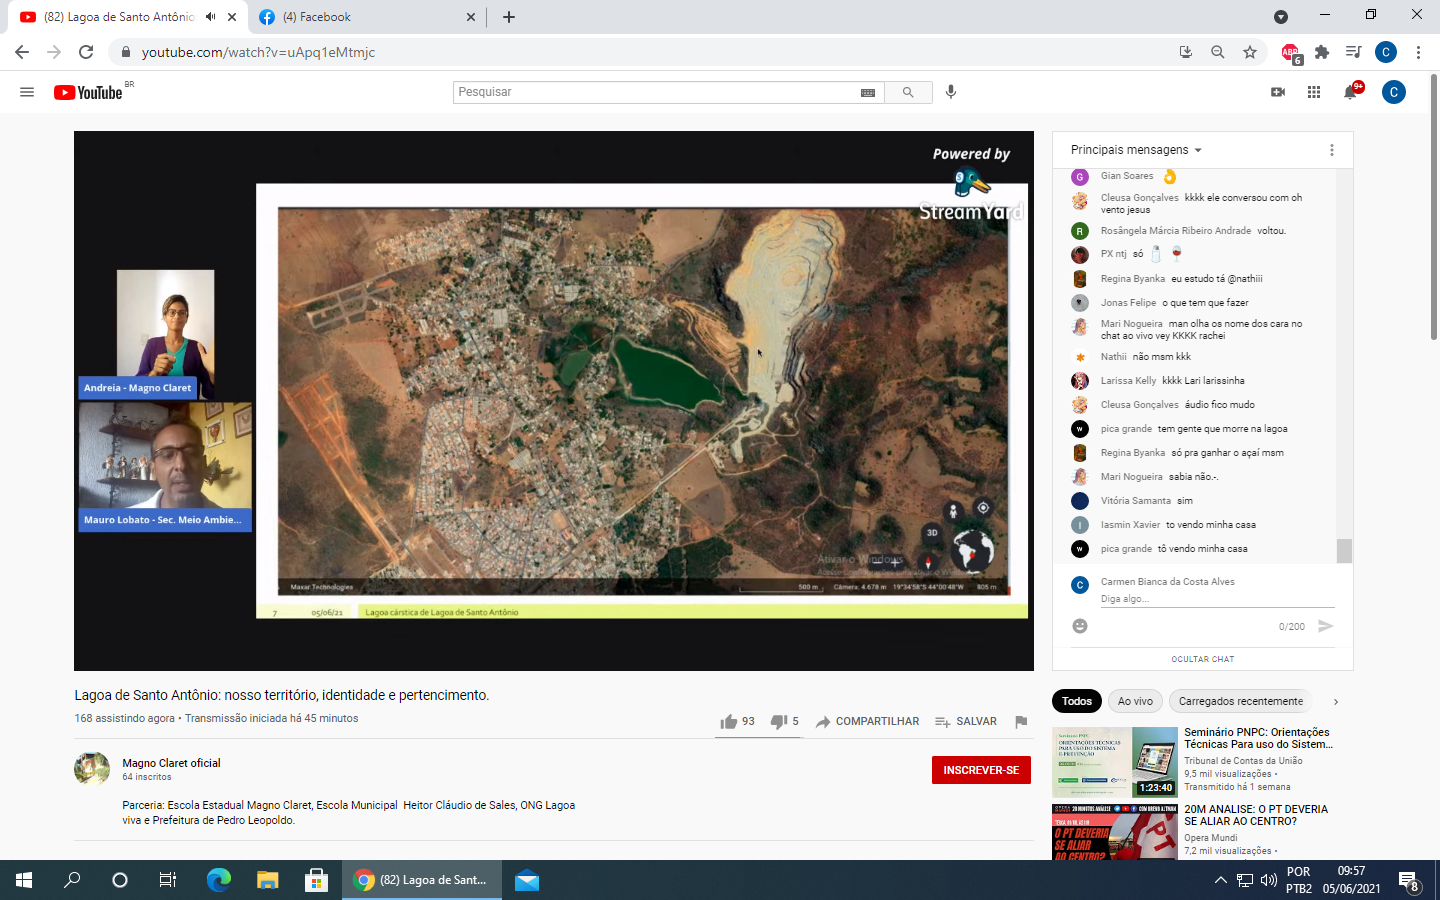1440x900 pixels.
Task: Bookmark this page with star
Action: pyautogui.click(x=1250, y=52)
